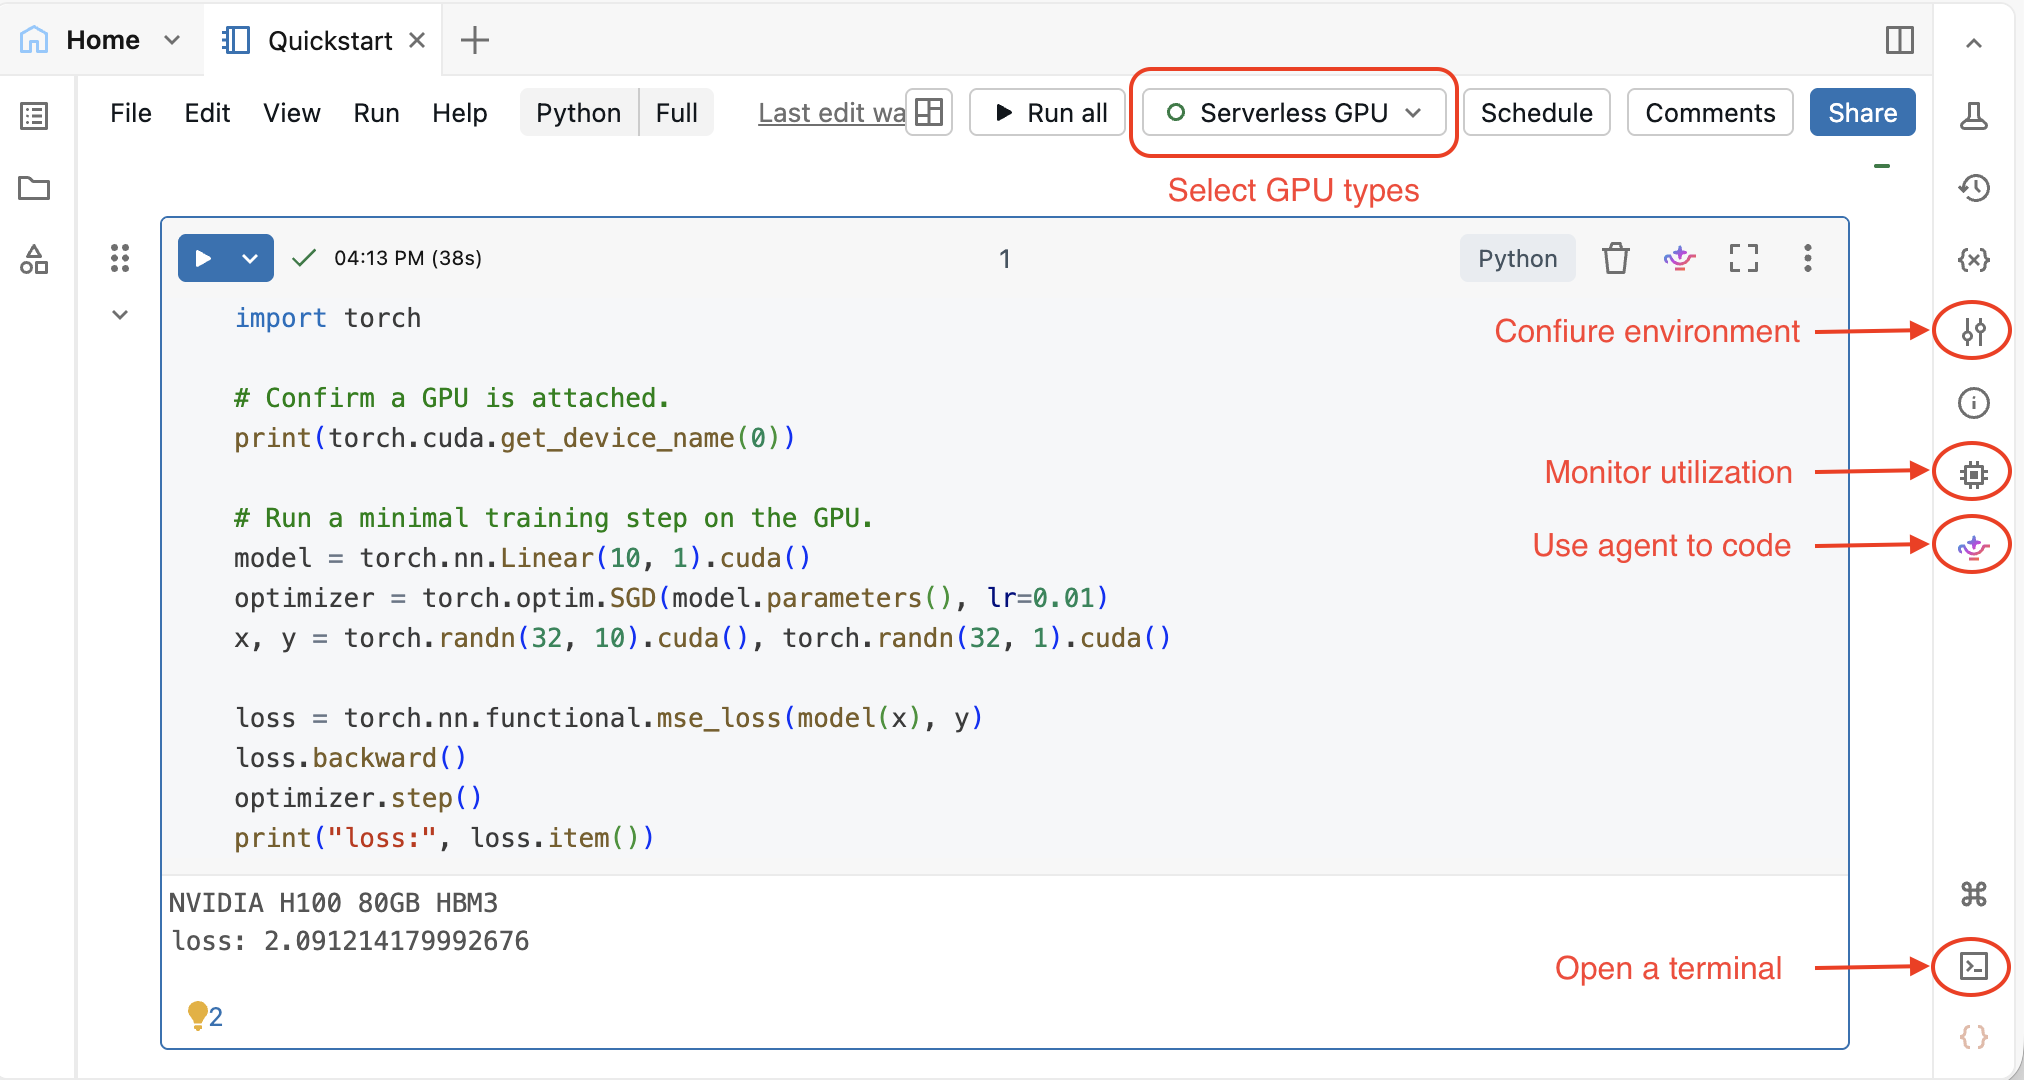Viewport: 2024px width, 1080px height.
Task: Open the GPU utilization monitor chip icon
Action: [x=1974, y=474]
